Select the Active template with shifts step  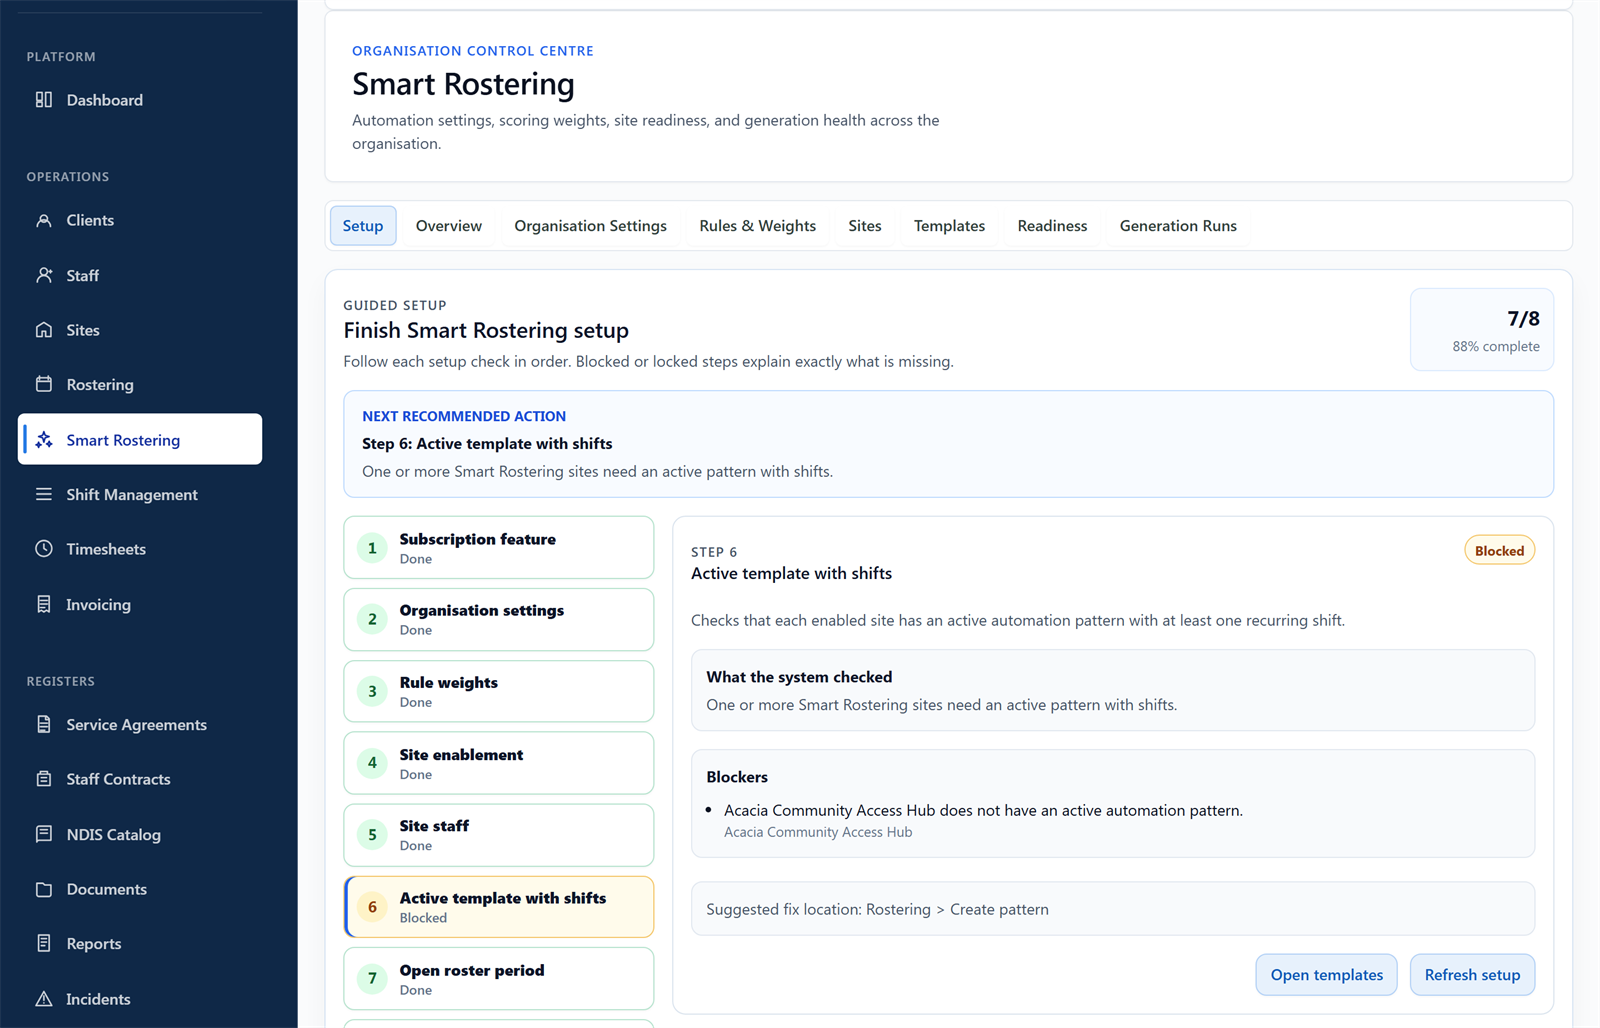pyautogui.click(x=499, y=907)
